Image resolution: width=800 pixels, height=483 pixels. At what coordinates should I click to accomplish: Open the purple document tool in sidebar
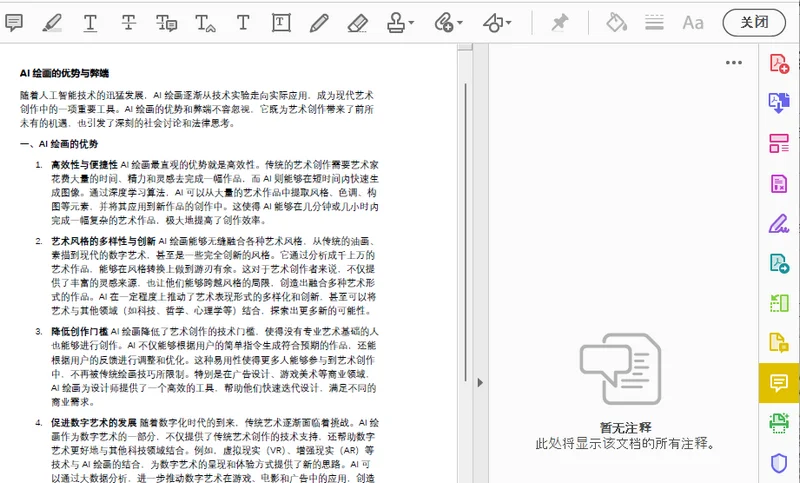(x=779, y=183)
